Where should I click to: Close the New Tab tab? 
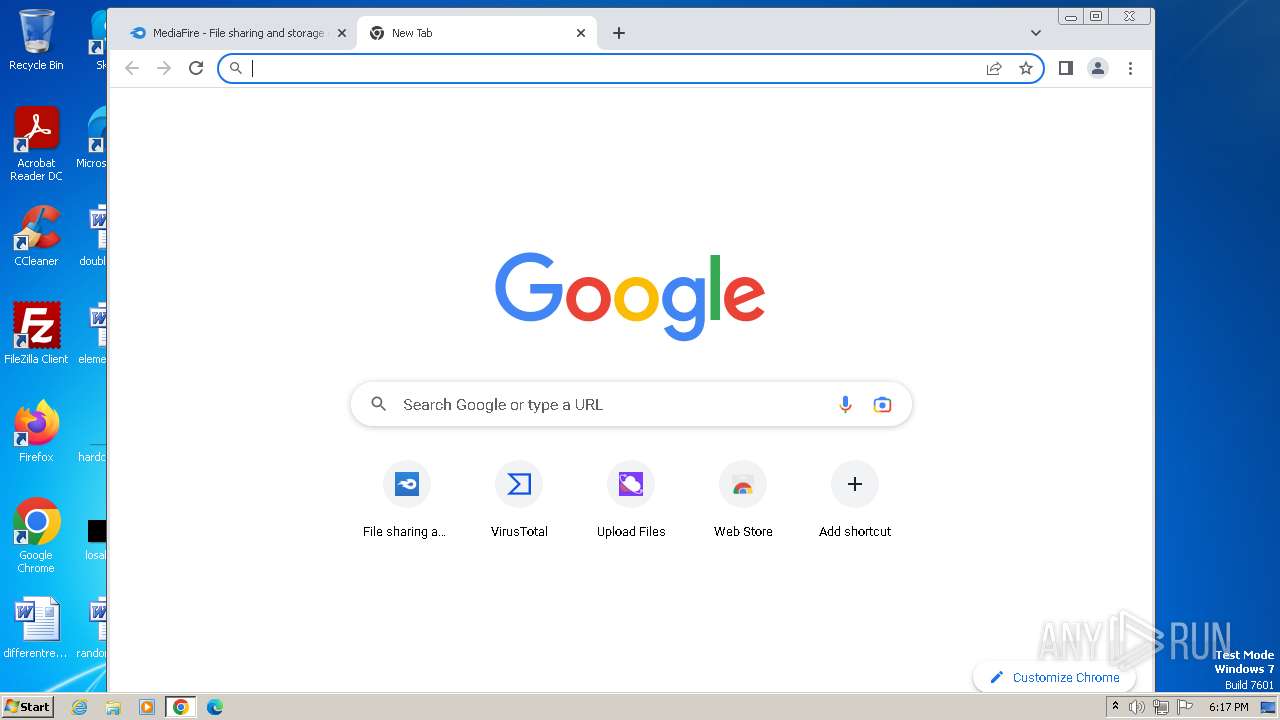click(x=581, y=33)
